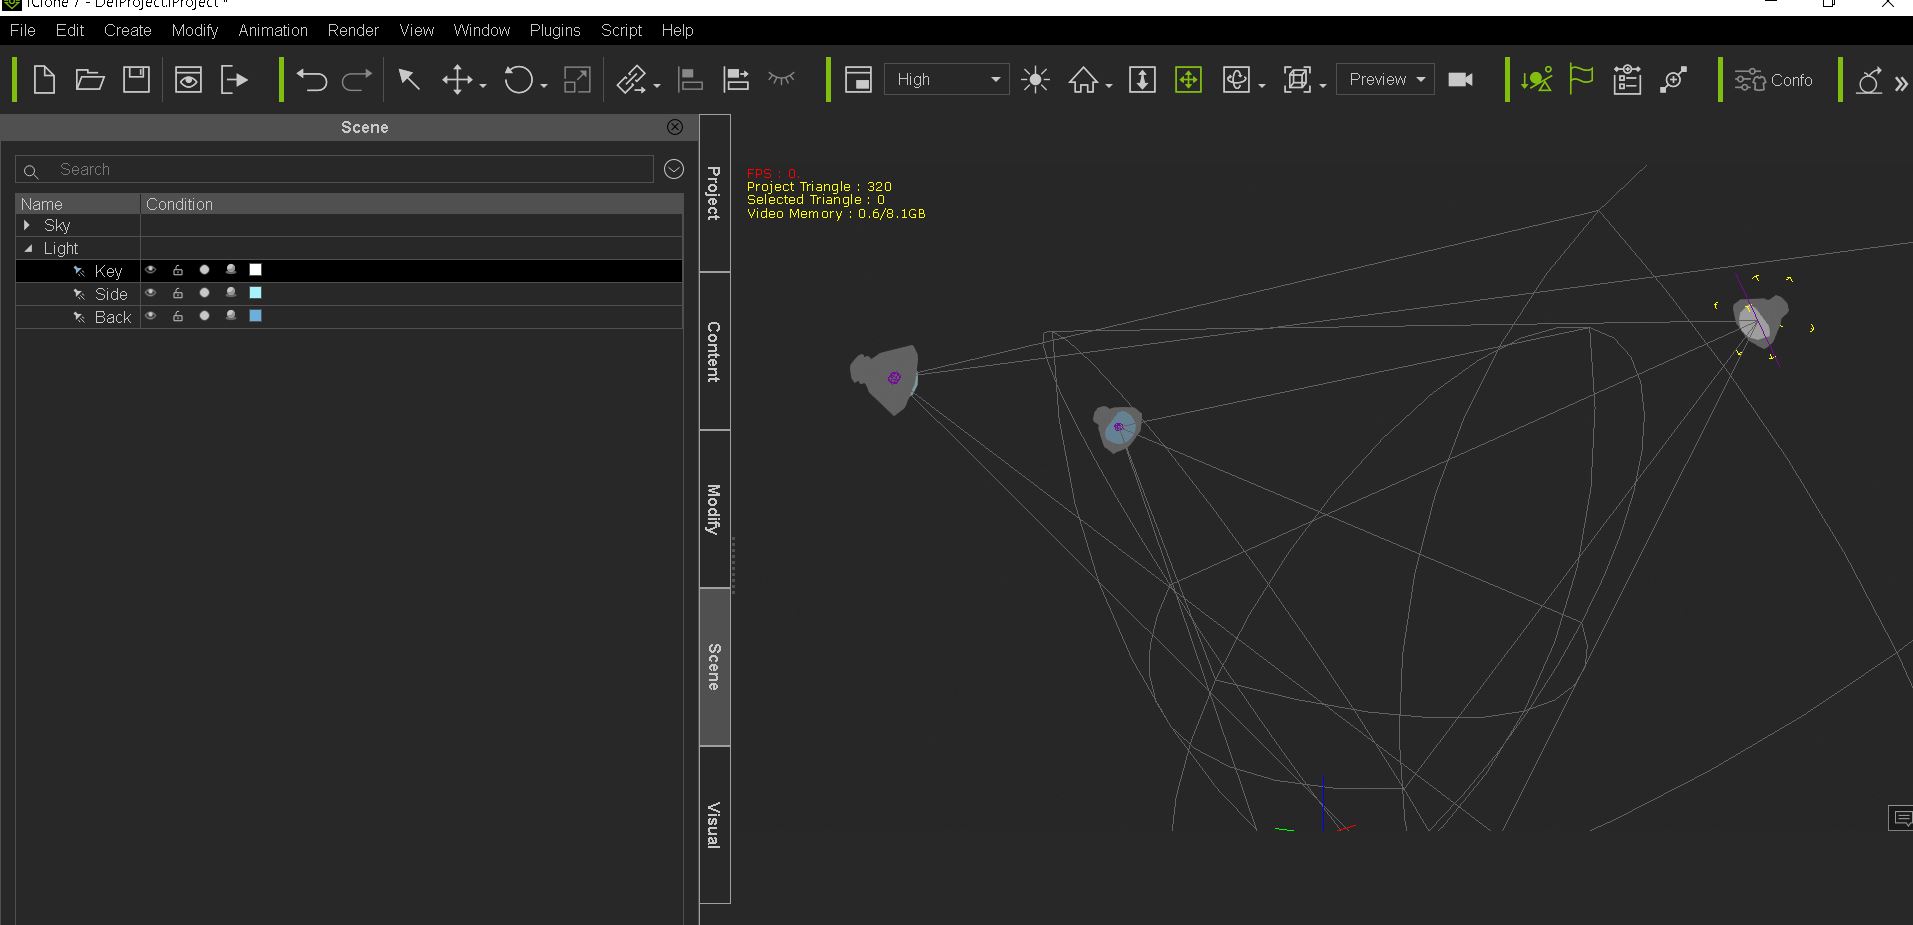This screenshot has height=925, width=1913.
Task: Open the Rotate tool dropdown arrow
Action: (544, 87)
